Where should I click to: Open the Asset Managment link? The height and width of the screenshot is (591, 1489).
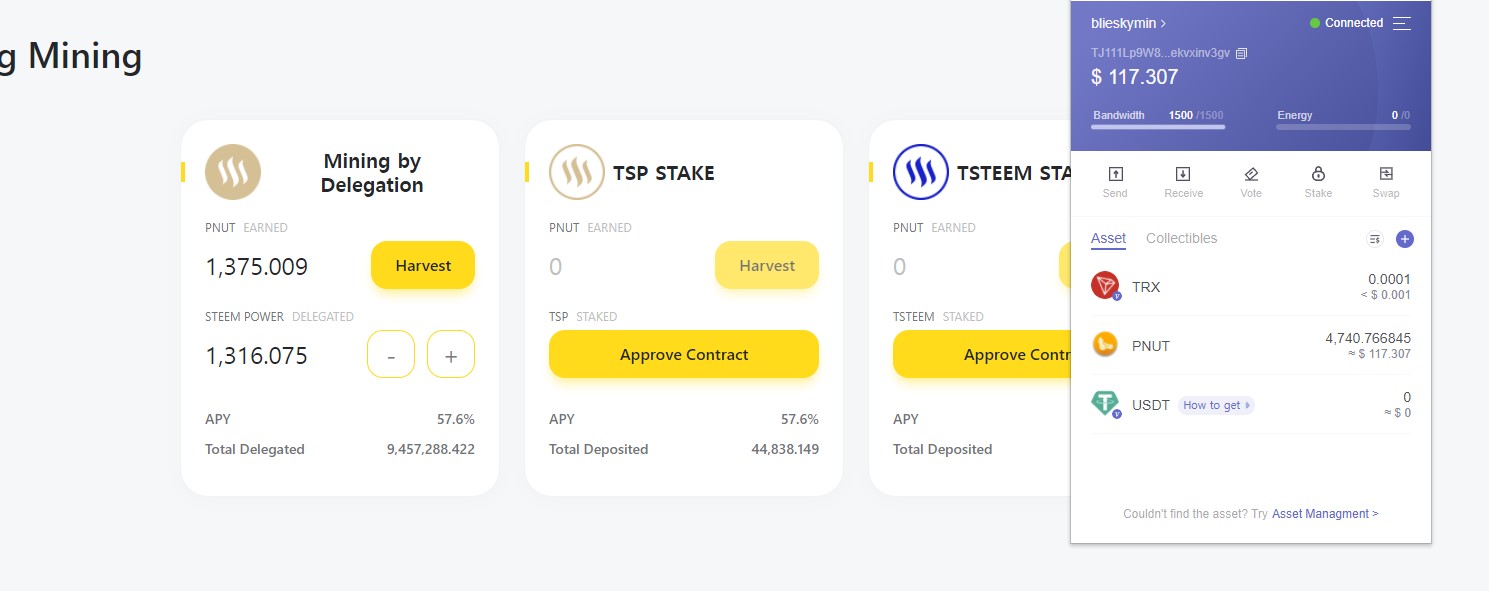coord(1325,514)
